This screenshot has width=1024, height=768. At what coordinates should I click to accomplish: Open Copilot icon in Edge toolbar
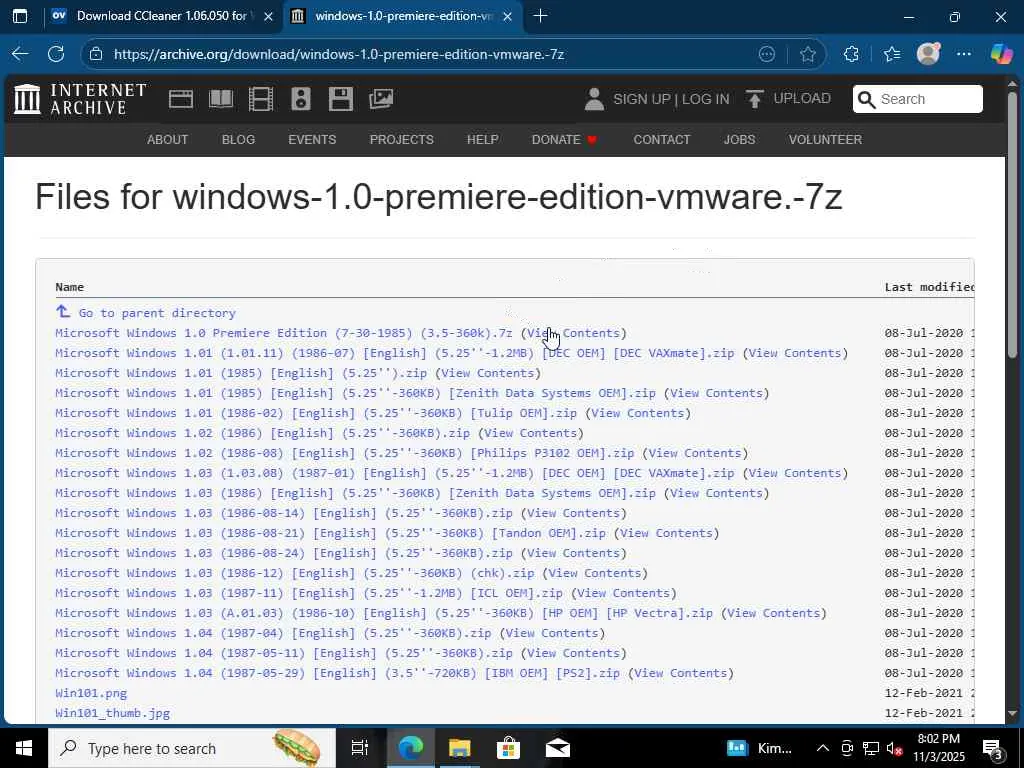pyautogui.click(x=1000, y=54)
